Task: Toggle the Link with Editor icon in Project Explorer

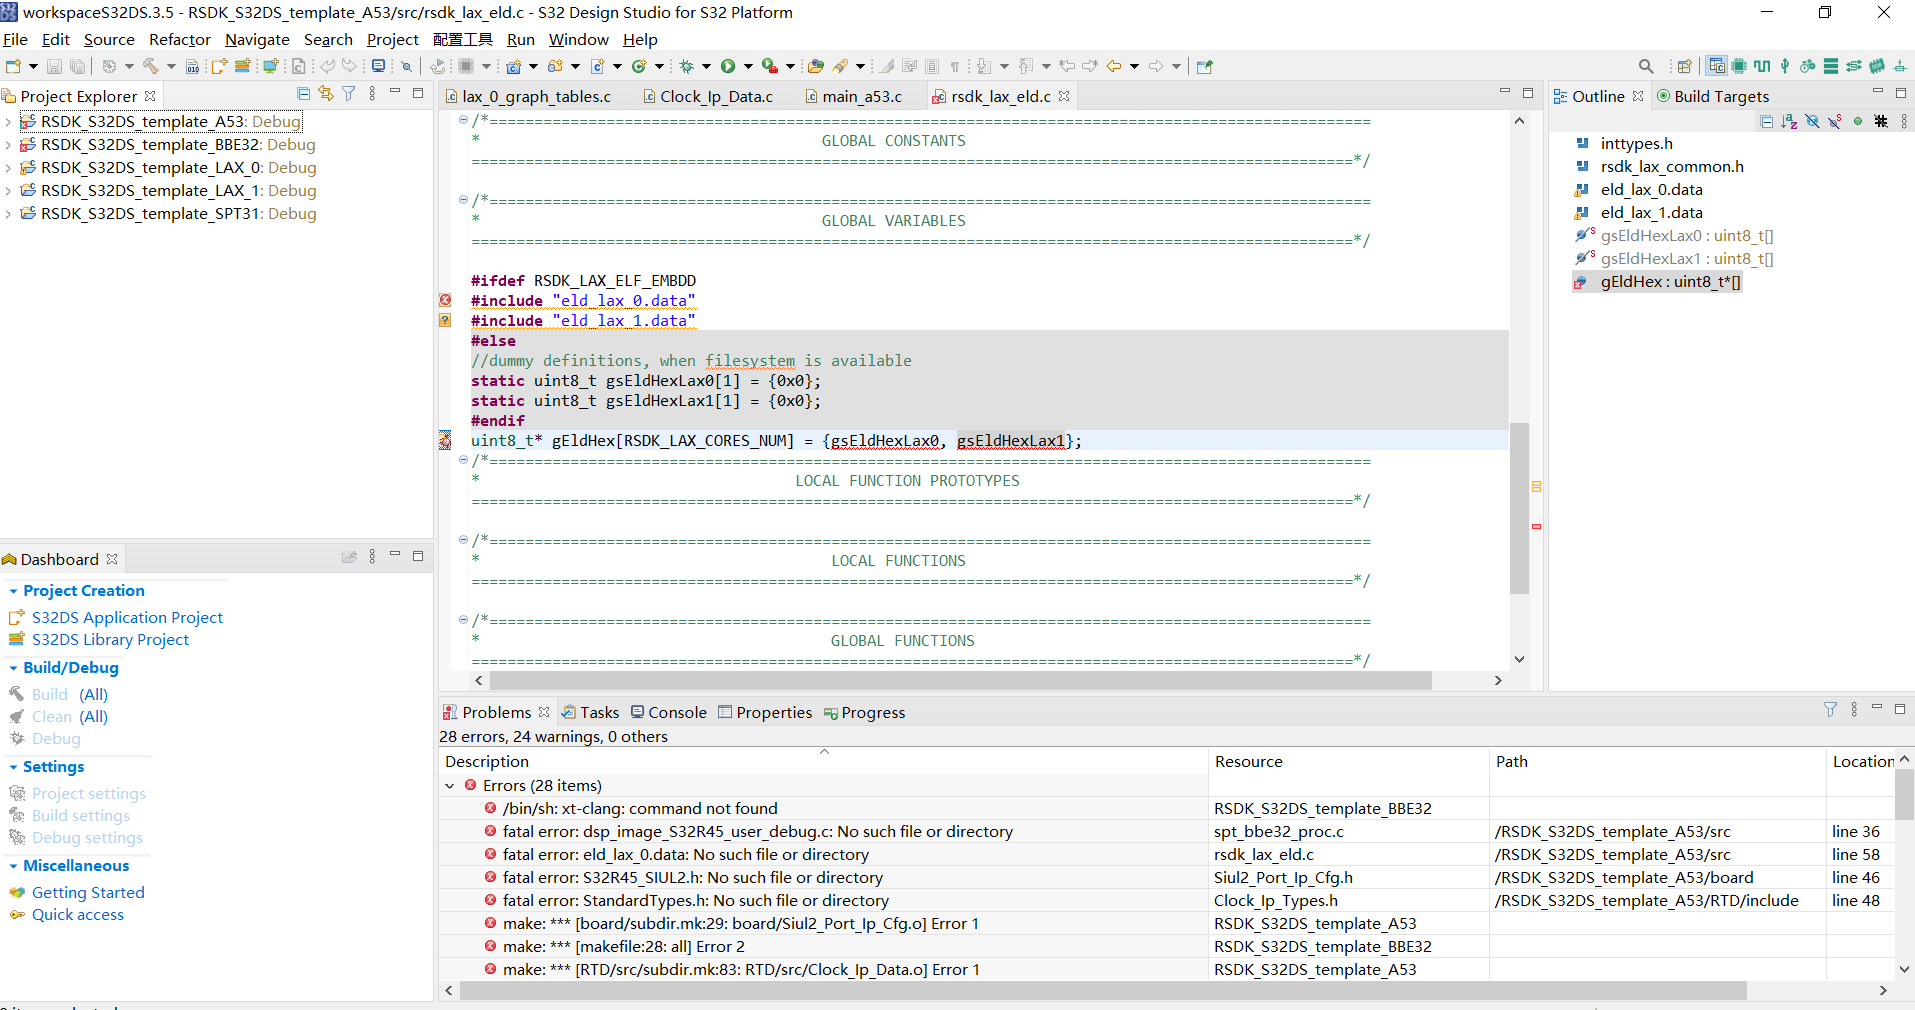Action: [325, 92]
